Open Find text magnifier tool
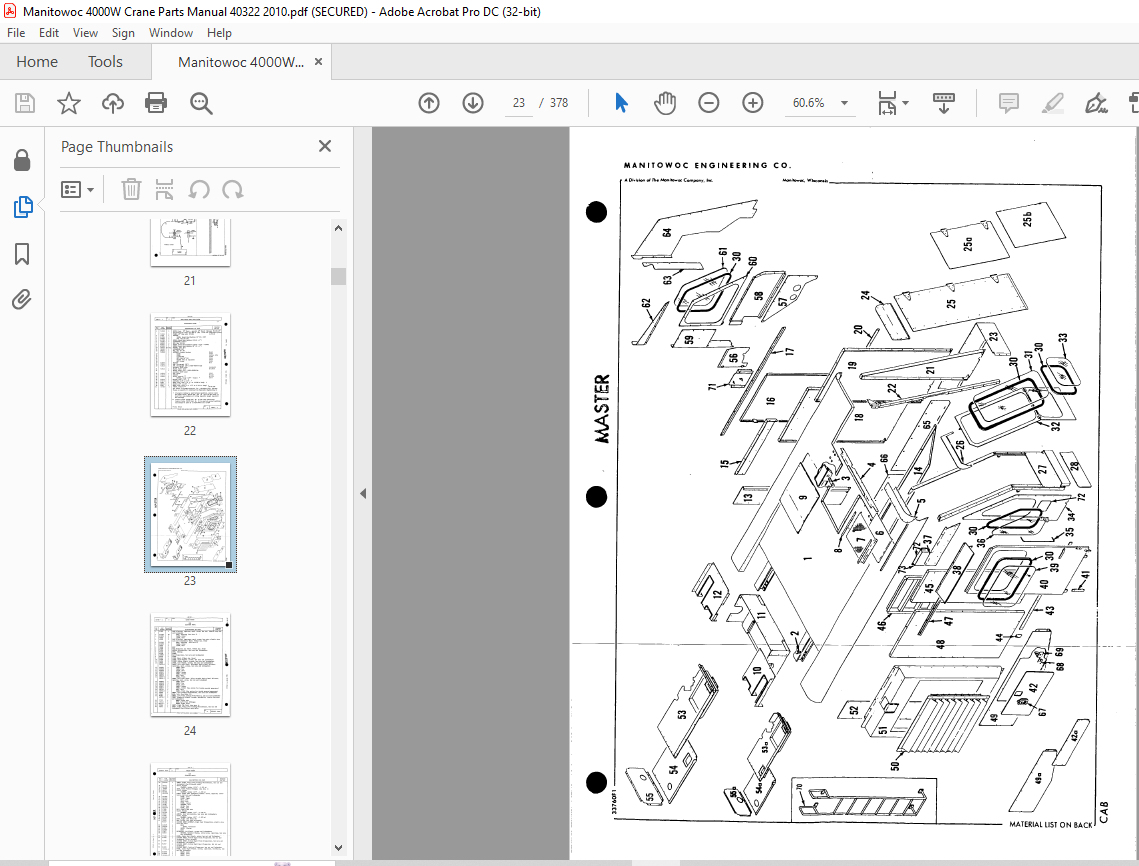The image size is (1139, 866). (201, 103)
